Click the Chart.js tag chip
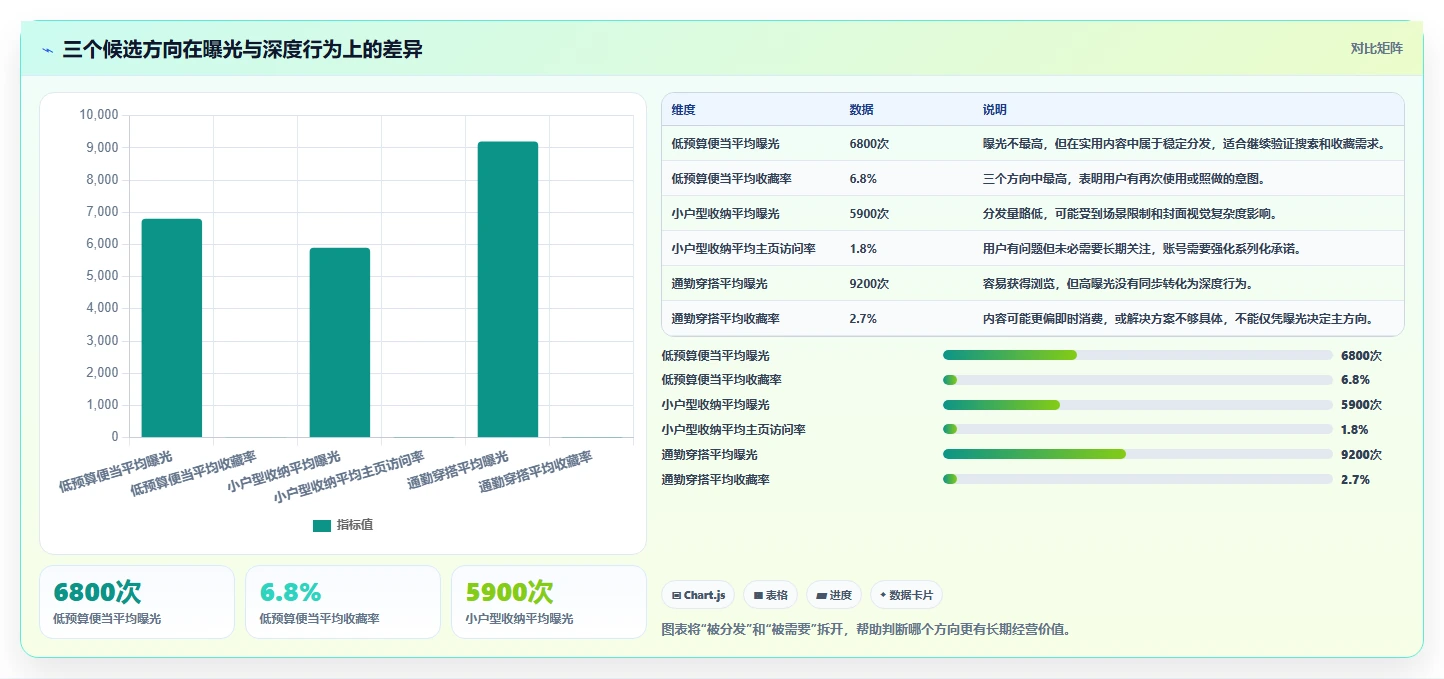Image resolution: width=1444 pixels, height=679 pixels. (698, 595)
